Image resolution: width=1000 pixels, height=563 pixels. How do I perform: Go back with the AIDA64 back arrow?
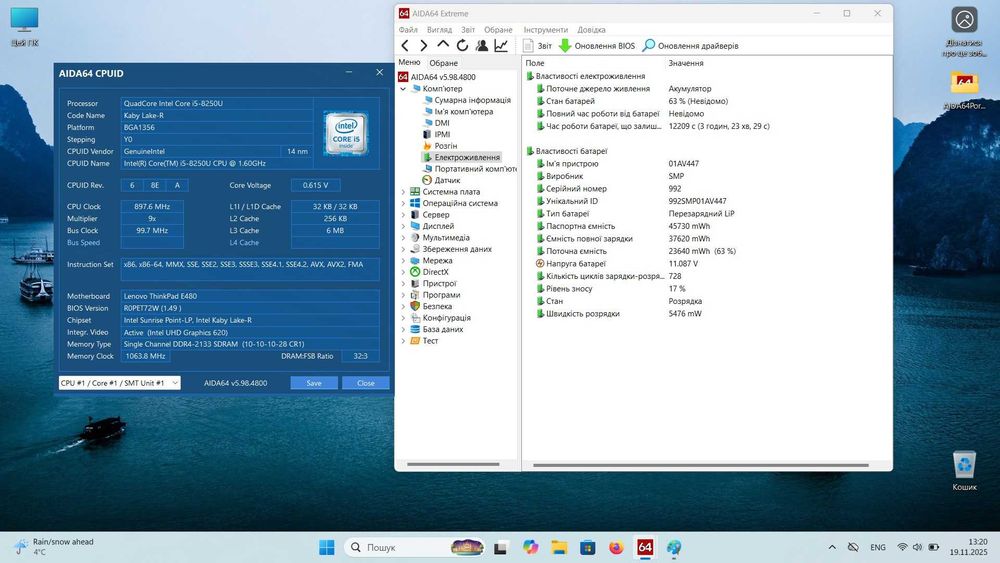tap(405, 45)
